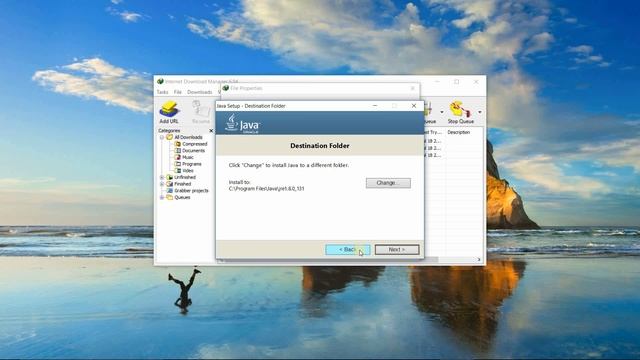Select the Unfinished category

pos(185,178)
